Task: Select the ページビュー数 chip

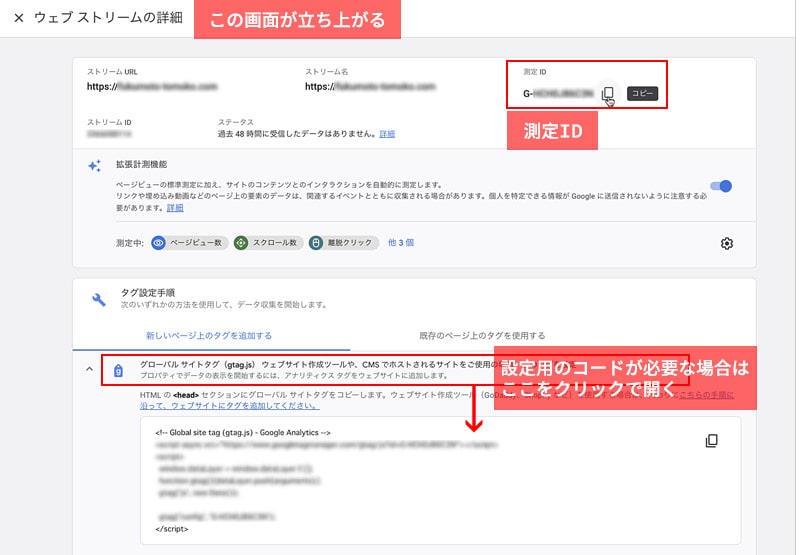Action: 189,243
